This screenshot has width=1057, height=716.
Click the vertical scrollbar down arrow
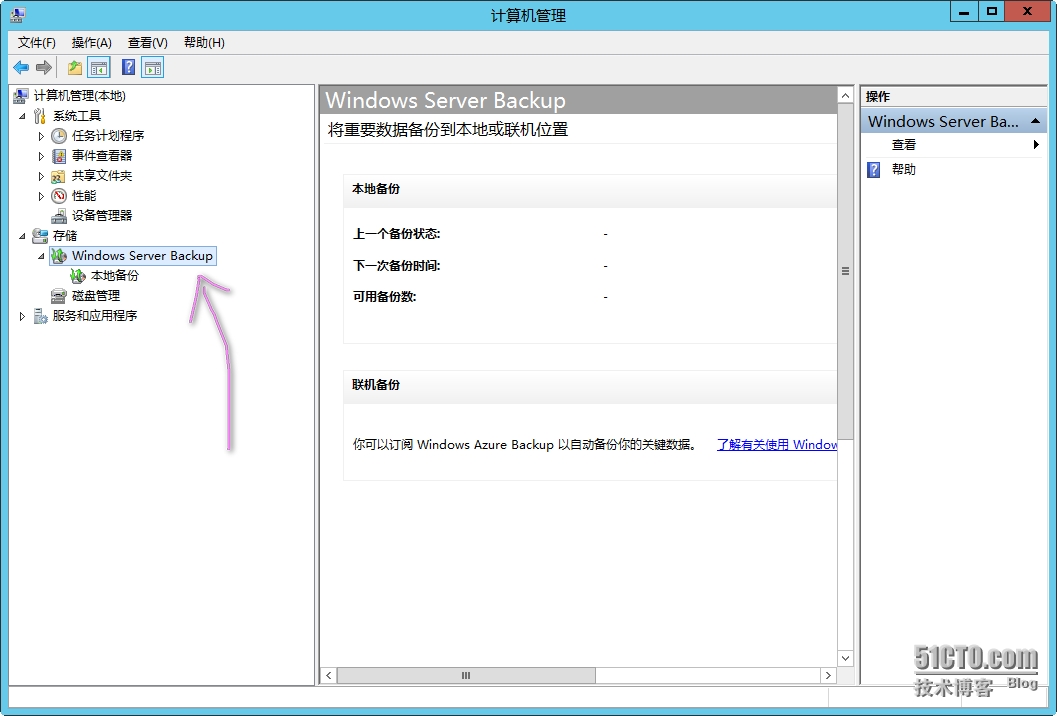pos(845,658)
